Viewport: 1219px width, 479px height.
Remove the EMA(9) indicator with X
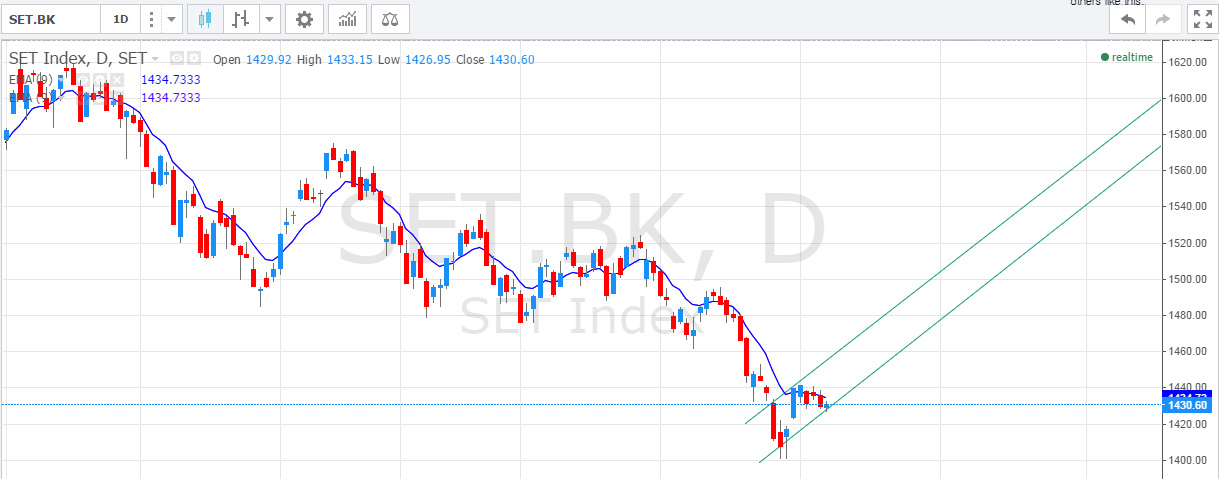click(x=116, y=79)
